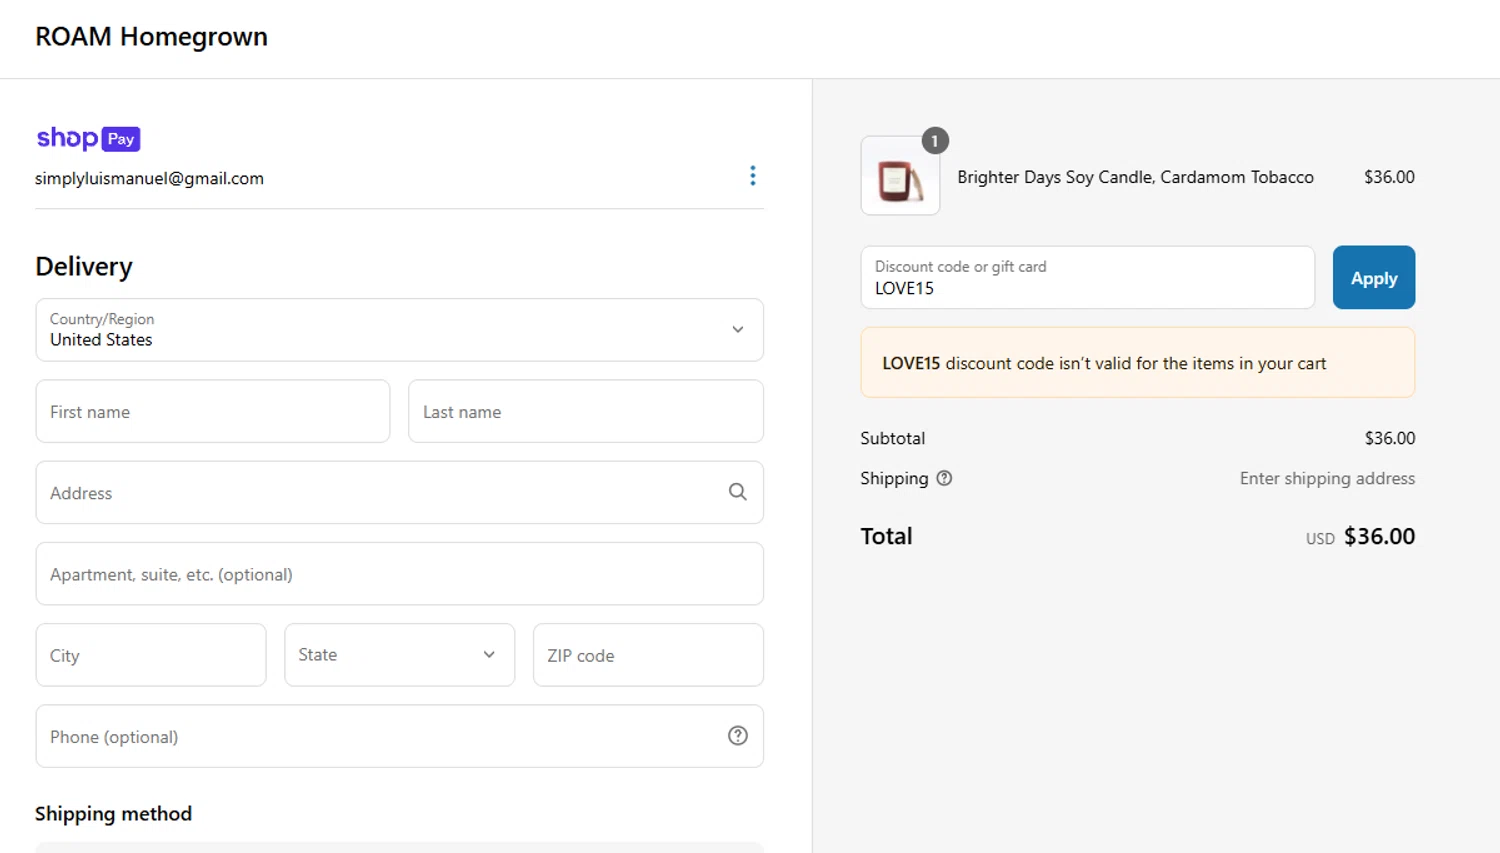Open the shipping info help icon
This screenshot has height=853, width=1500.
pyautogui.click(x=944, y=478)
